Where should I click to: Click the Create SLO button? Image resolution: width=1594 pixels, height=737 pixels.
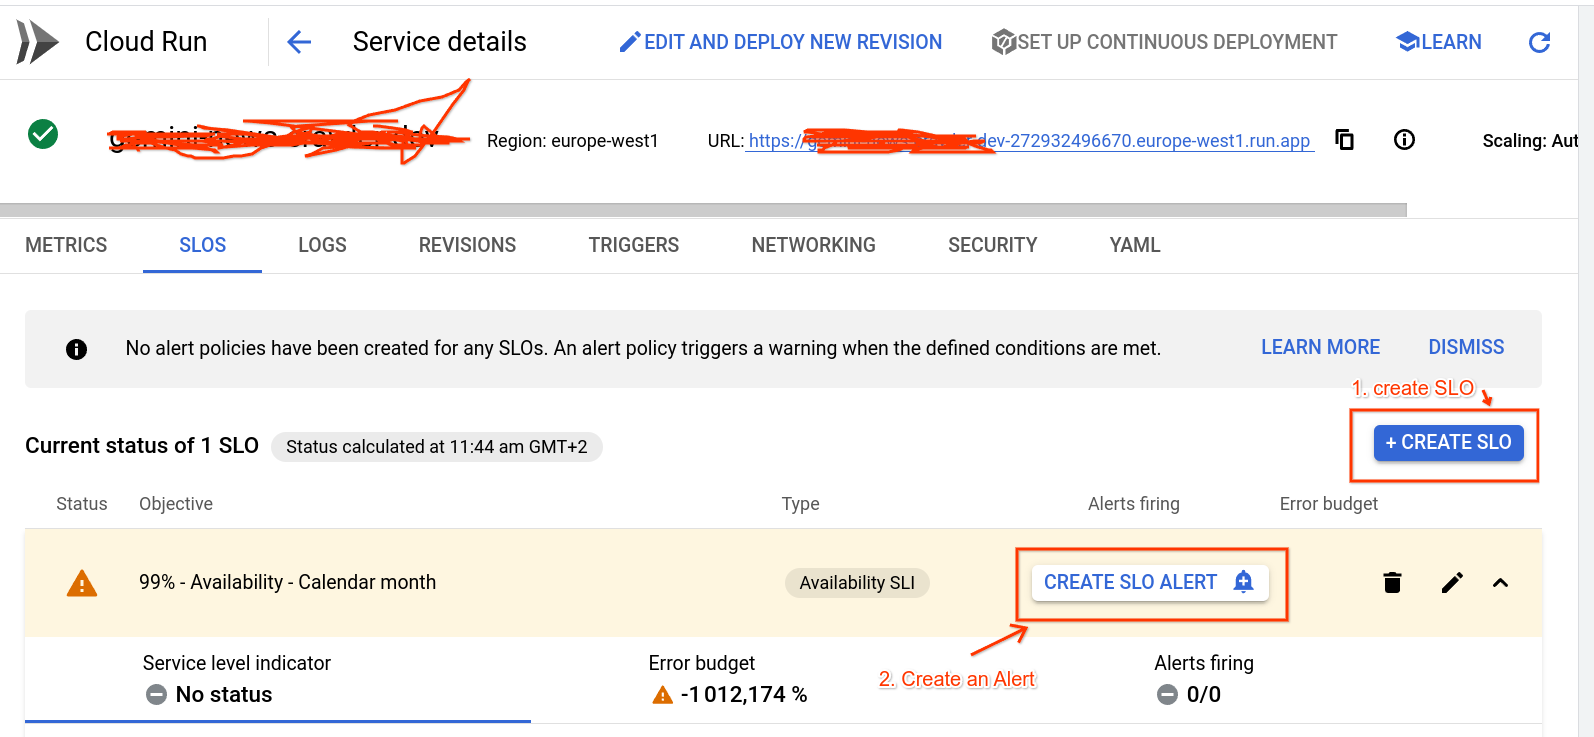(1448, 443)
